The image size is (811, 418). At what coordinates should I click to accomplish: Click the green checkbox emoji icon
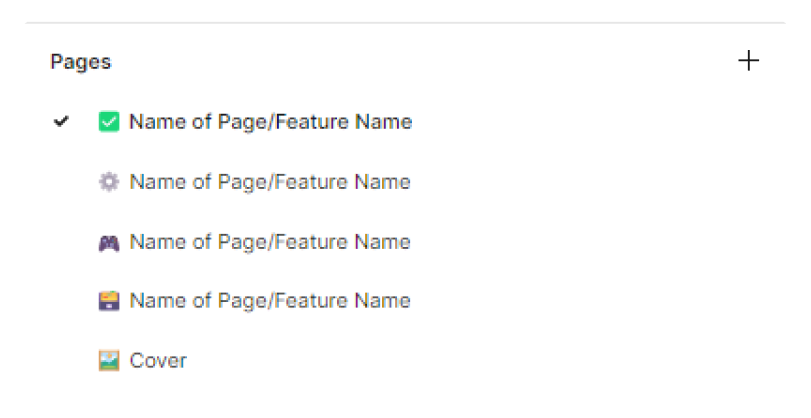109,122
